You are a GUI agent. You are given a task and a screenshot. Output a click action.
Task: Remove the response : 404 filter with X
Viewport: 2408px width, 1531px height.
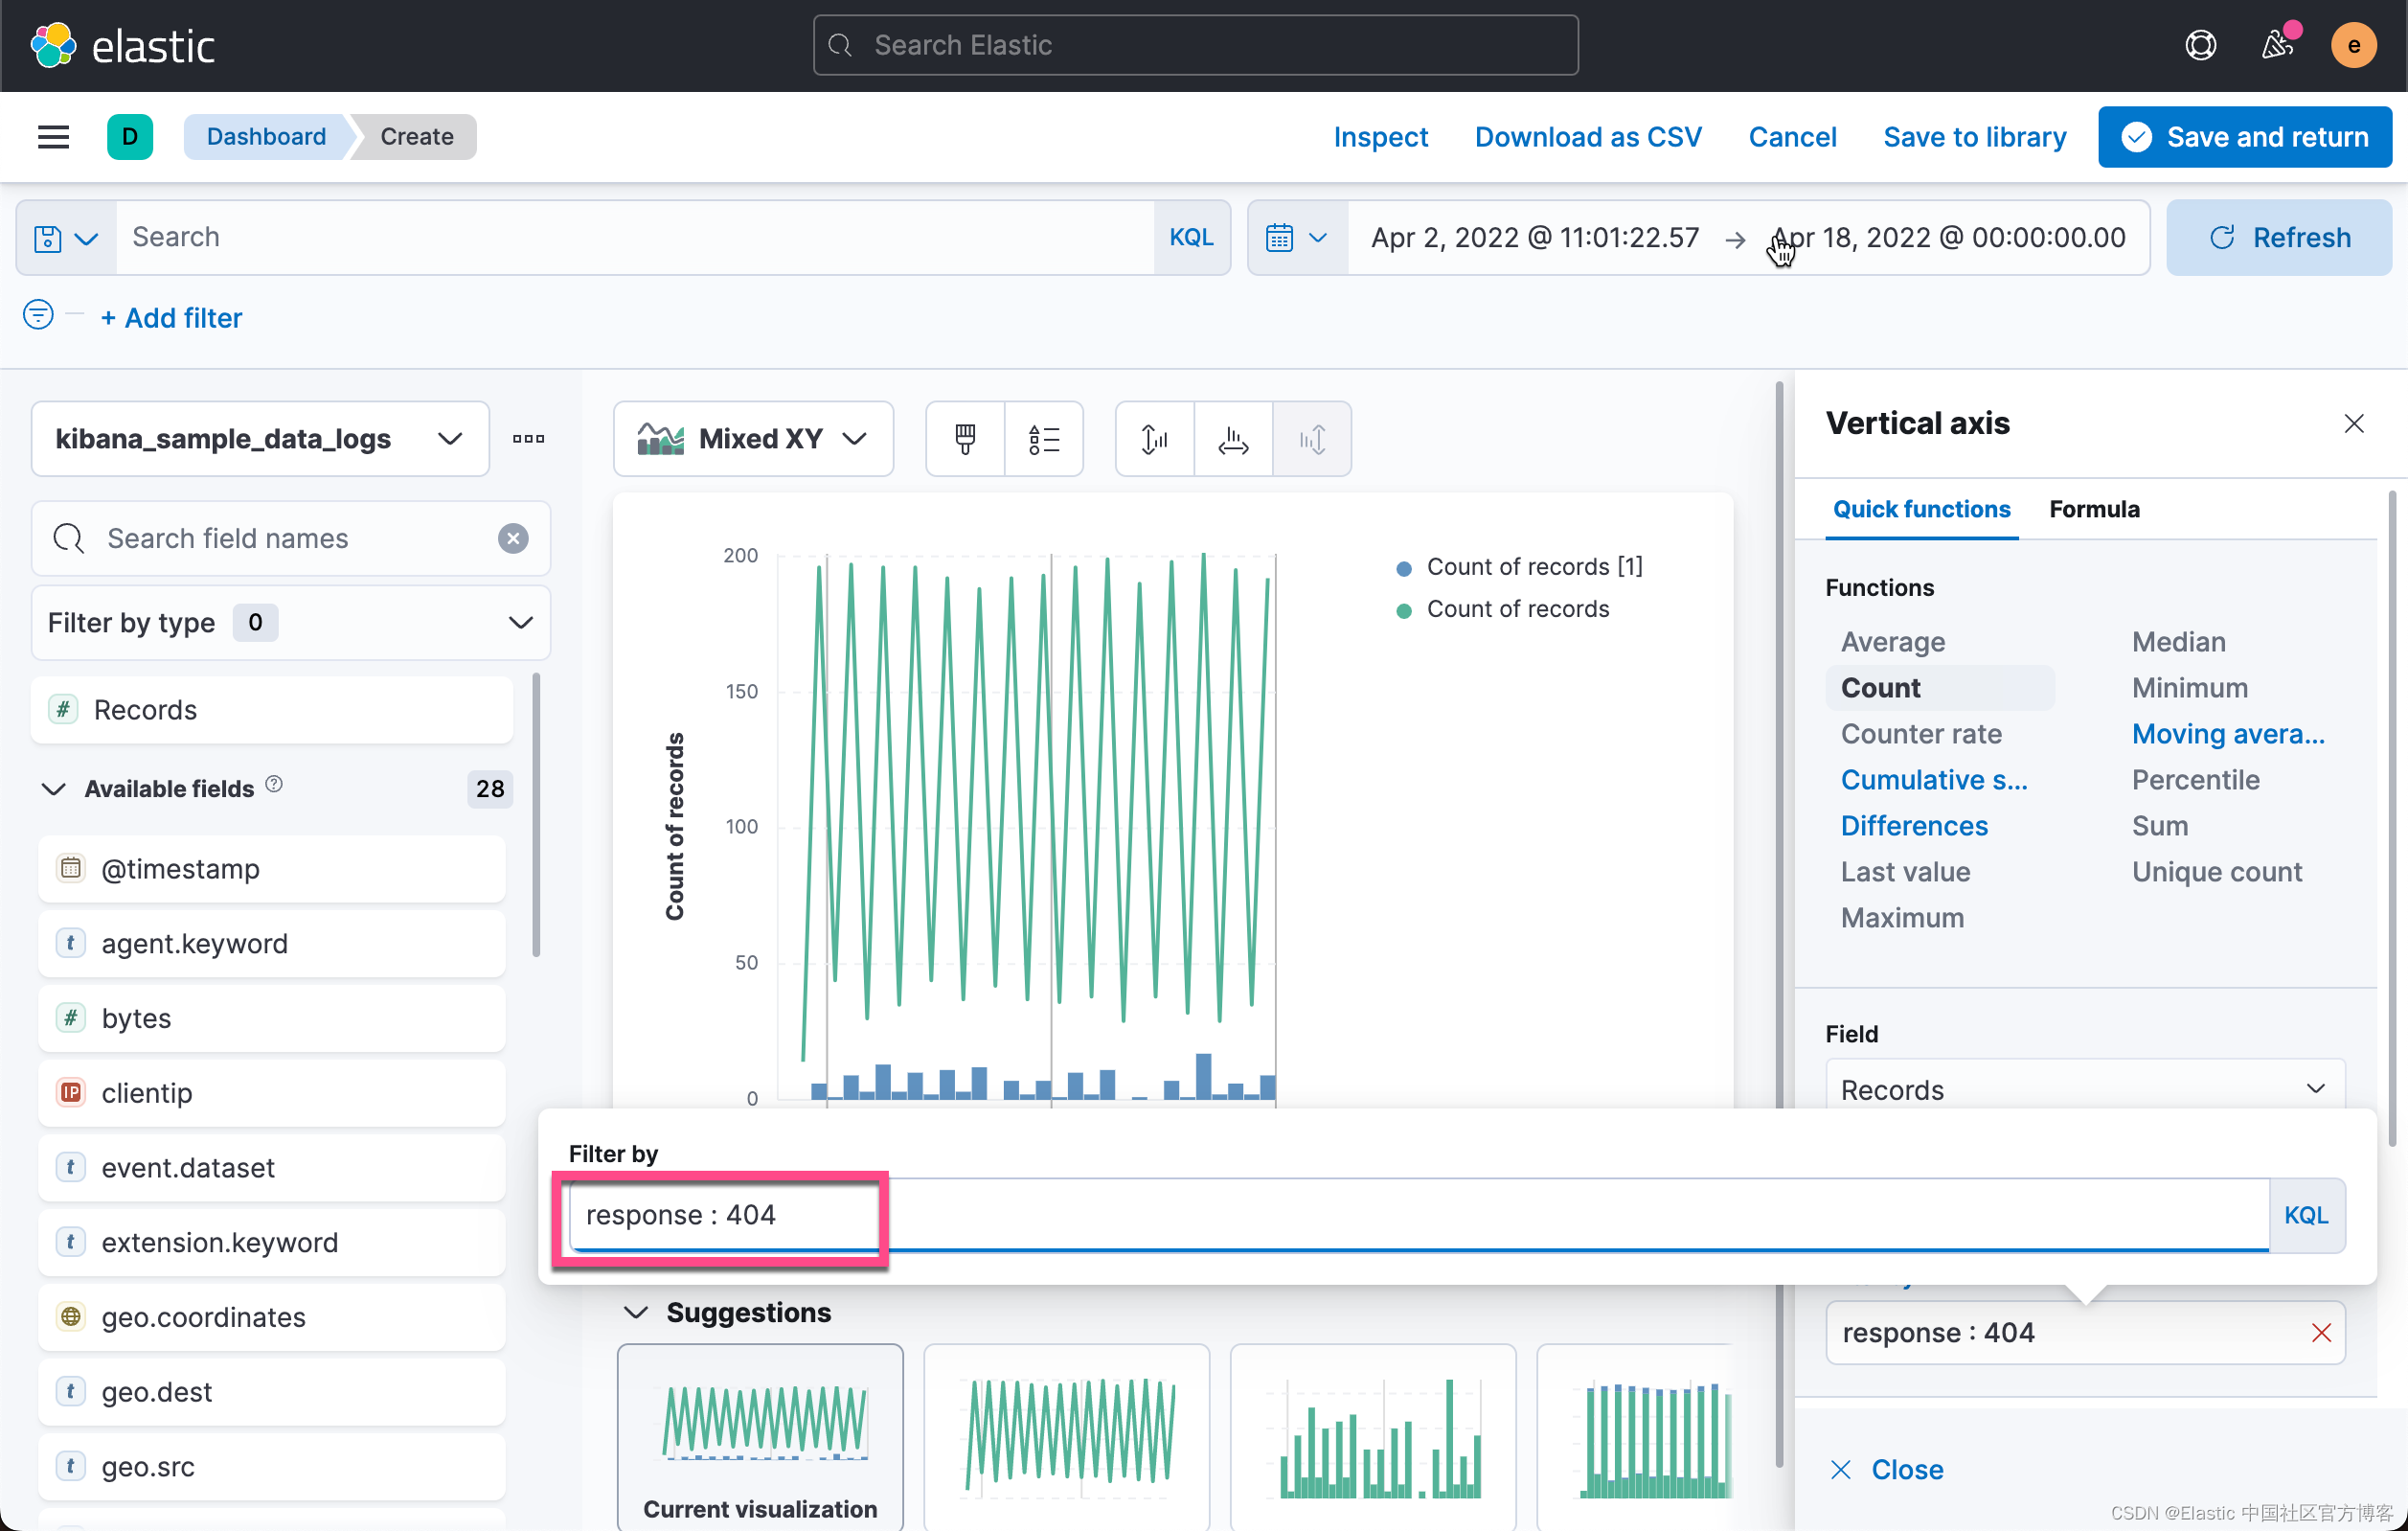click(x=2321, y=1333)
